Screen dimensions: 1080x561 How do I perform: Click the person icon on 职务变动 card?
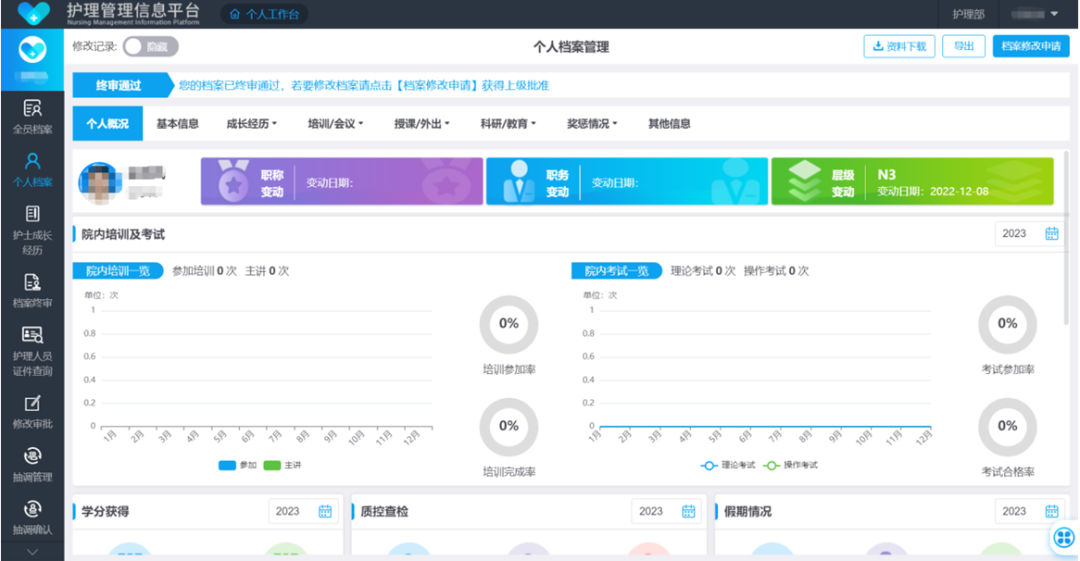519,182
